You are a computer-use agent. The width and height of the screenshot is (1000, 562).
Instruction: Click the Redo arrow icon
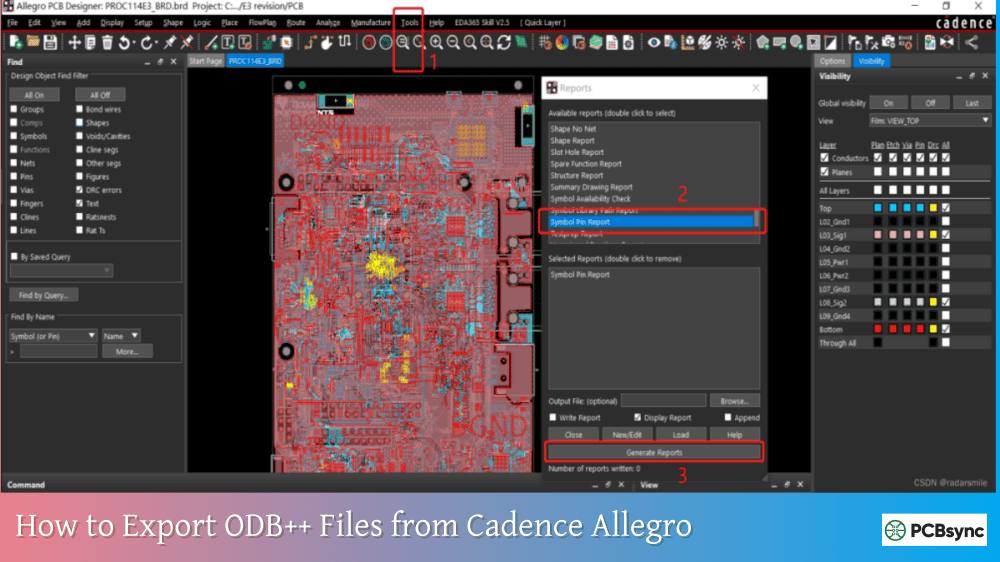[x=148, y=42]
